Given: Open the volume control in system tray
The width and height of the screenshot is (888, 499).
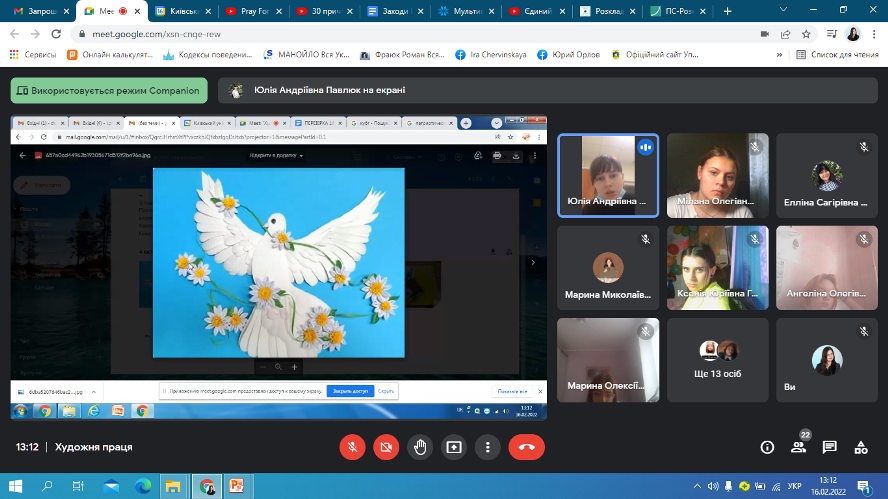Looking at the screenshot, I should (713, 486).
